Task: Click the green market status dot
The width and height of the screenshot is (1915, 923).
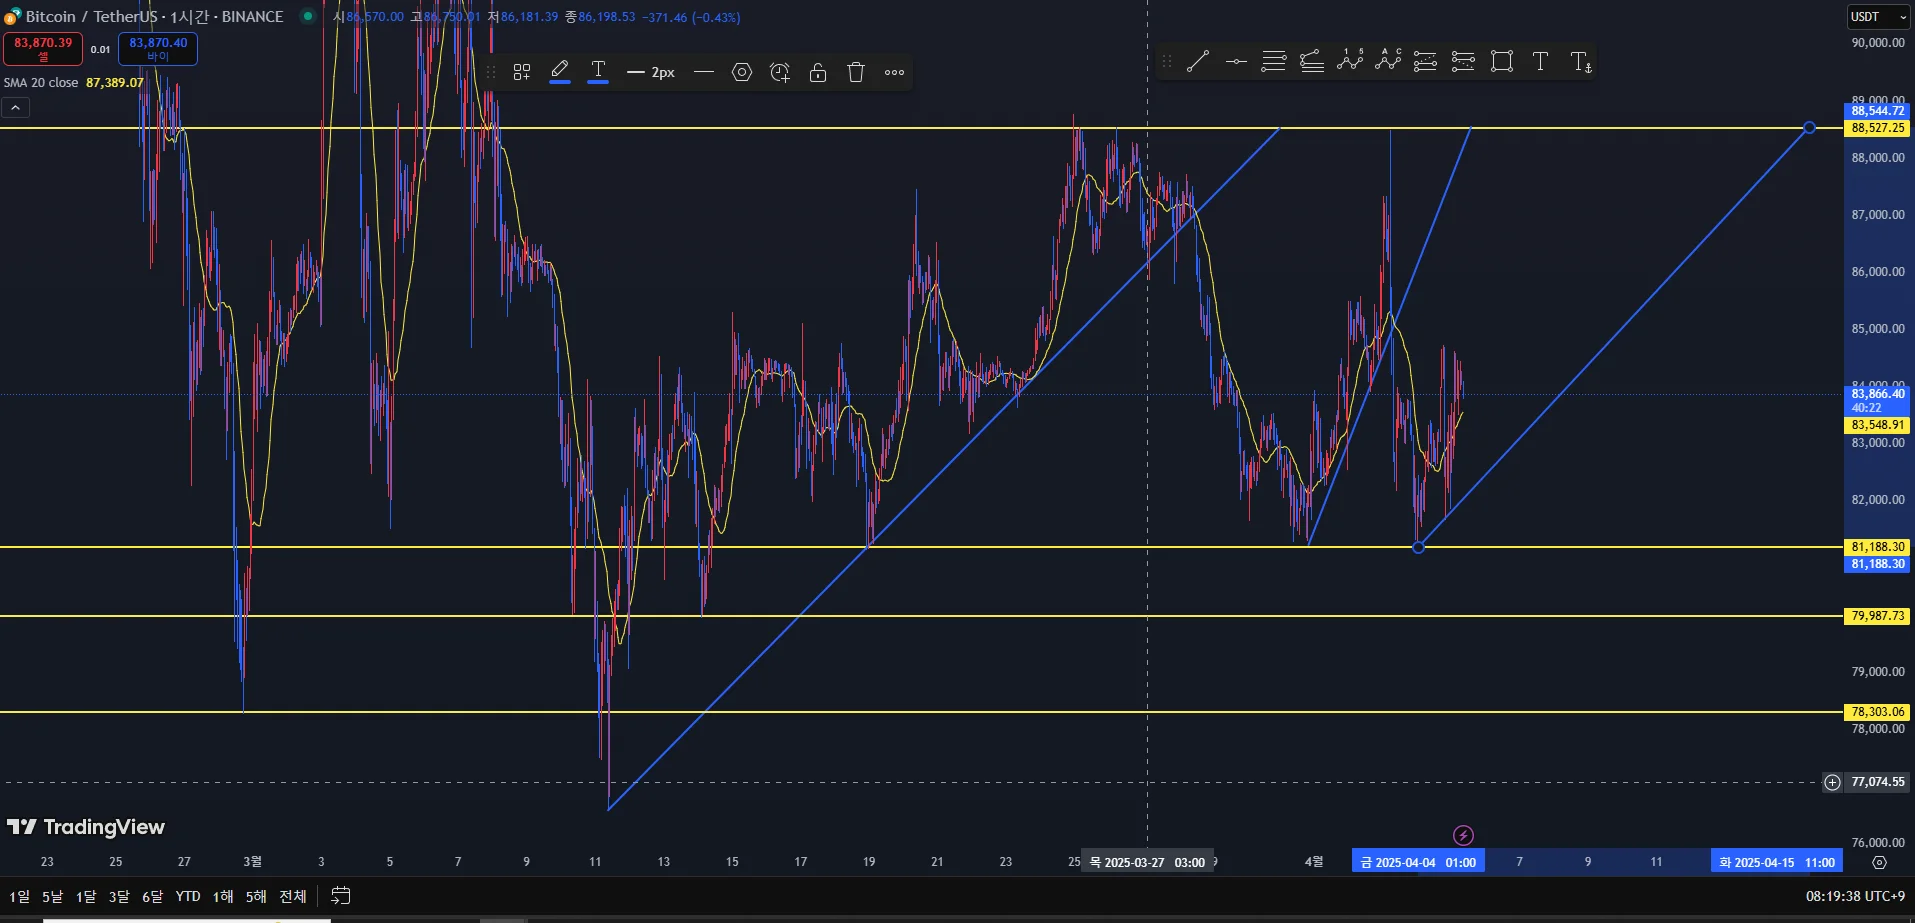Action: coord(308,16)
